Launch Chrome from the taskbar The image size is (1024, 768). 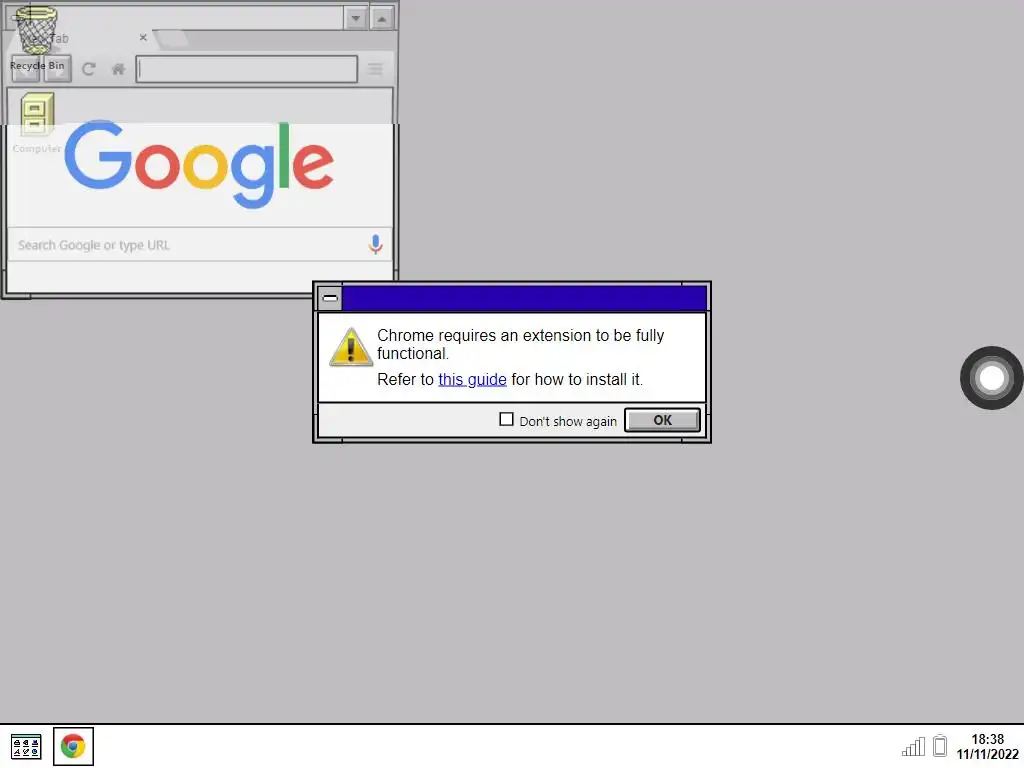pos(73,746)
